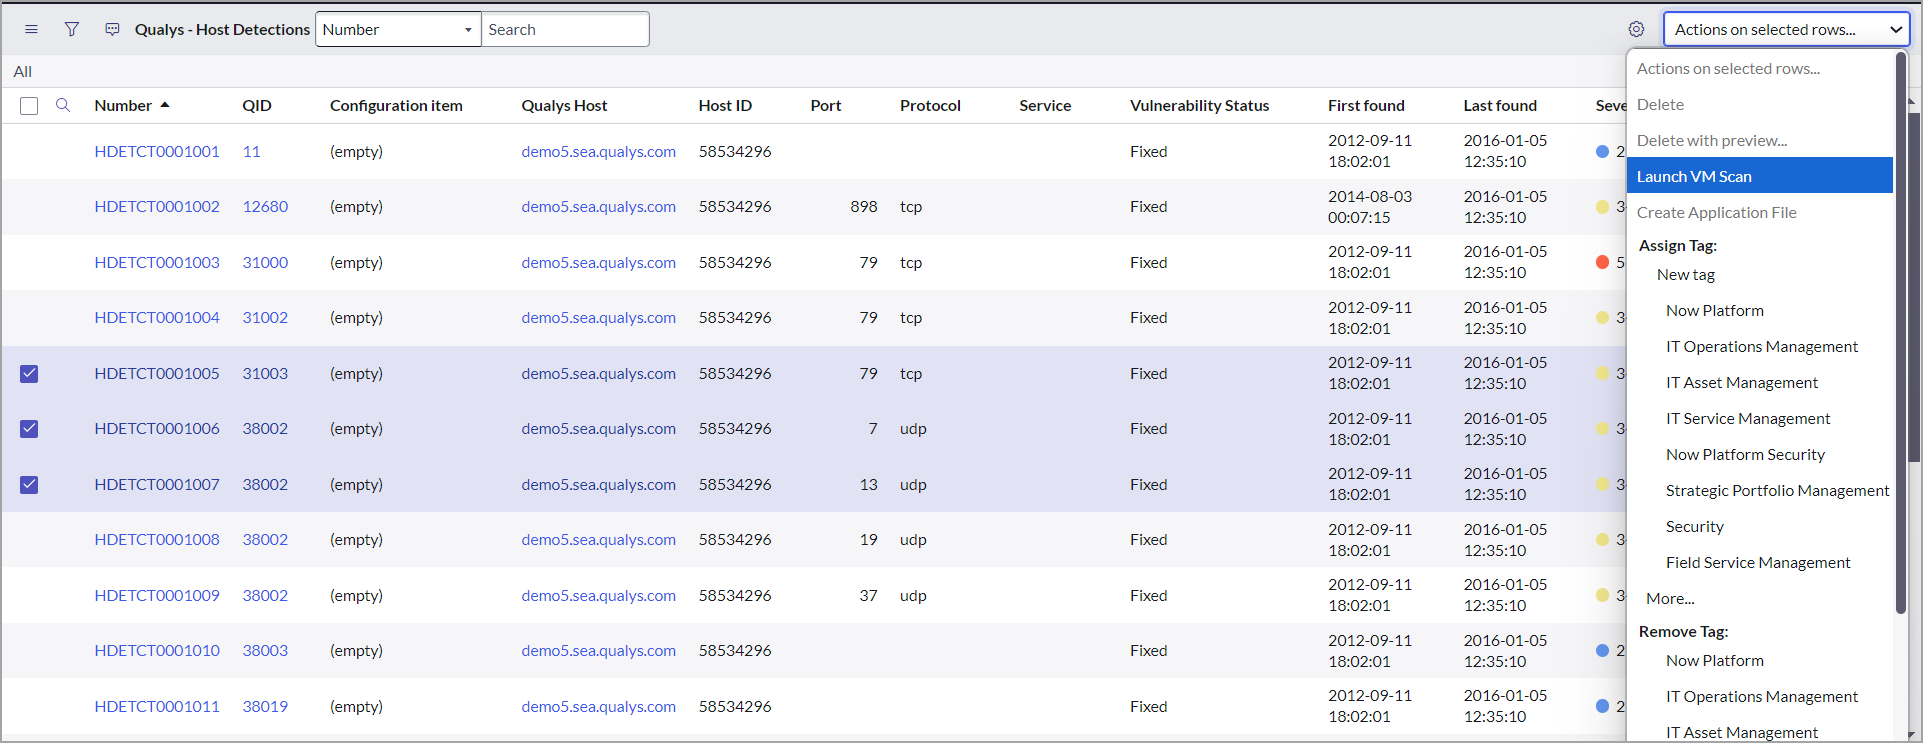
Task: Choose Delete with preview option
Action: tap(1712, 141)
